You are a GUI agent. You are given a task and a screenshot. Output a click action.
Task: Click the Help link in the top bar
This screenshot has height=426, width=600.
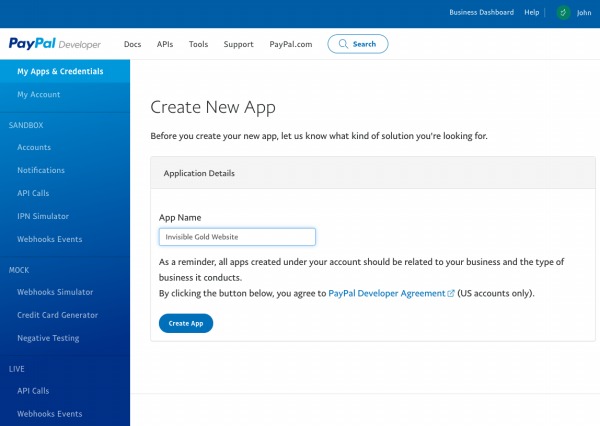coord(532,13)
